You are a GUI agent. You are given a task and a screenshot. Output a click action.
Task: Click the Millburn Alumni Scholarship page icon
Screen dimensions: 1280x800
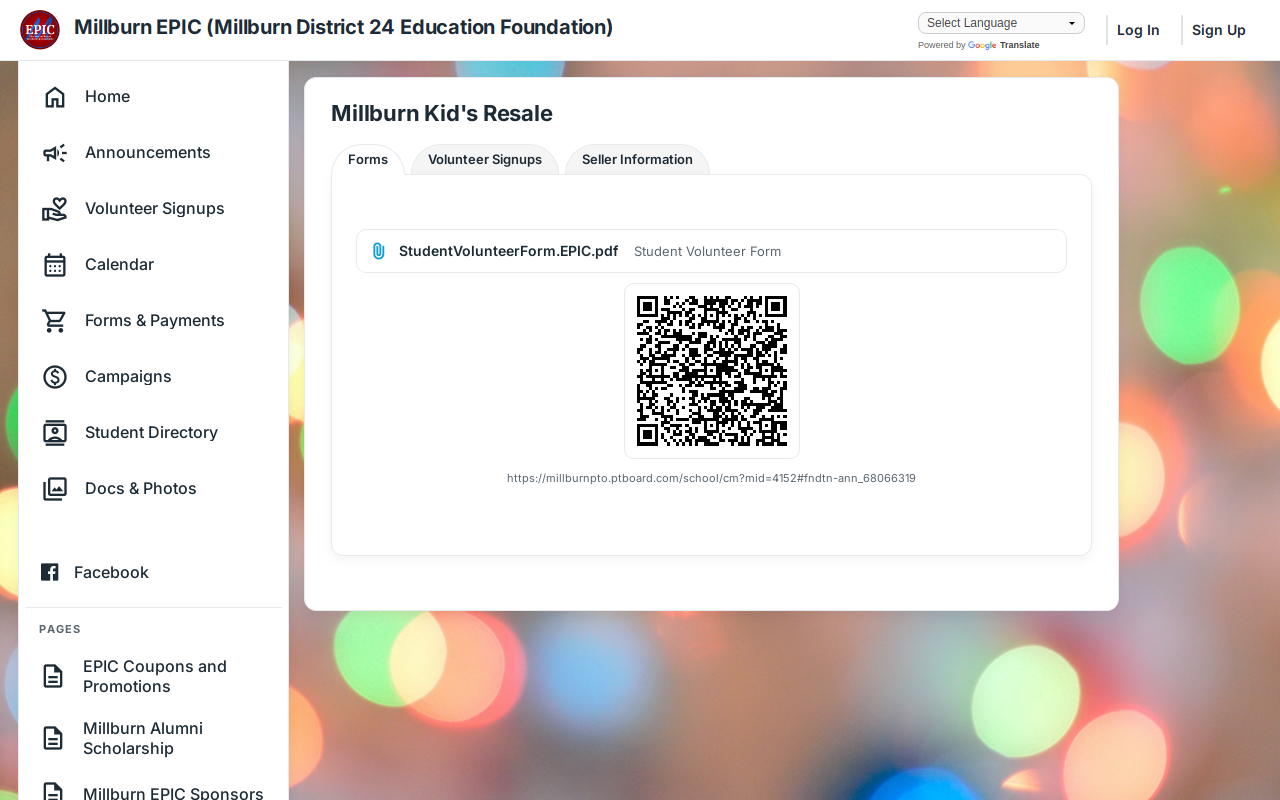53,739
